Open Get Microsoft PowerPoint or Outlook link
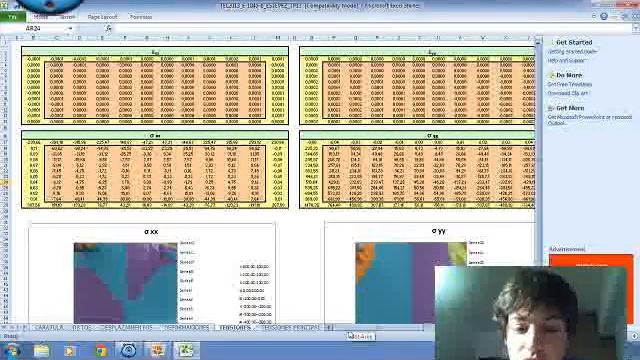 [x=589, y=120]
